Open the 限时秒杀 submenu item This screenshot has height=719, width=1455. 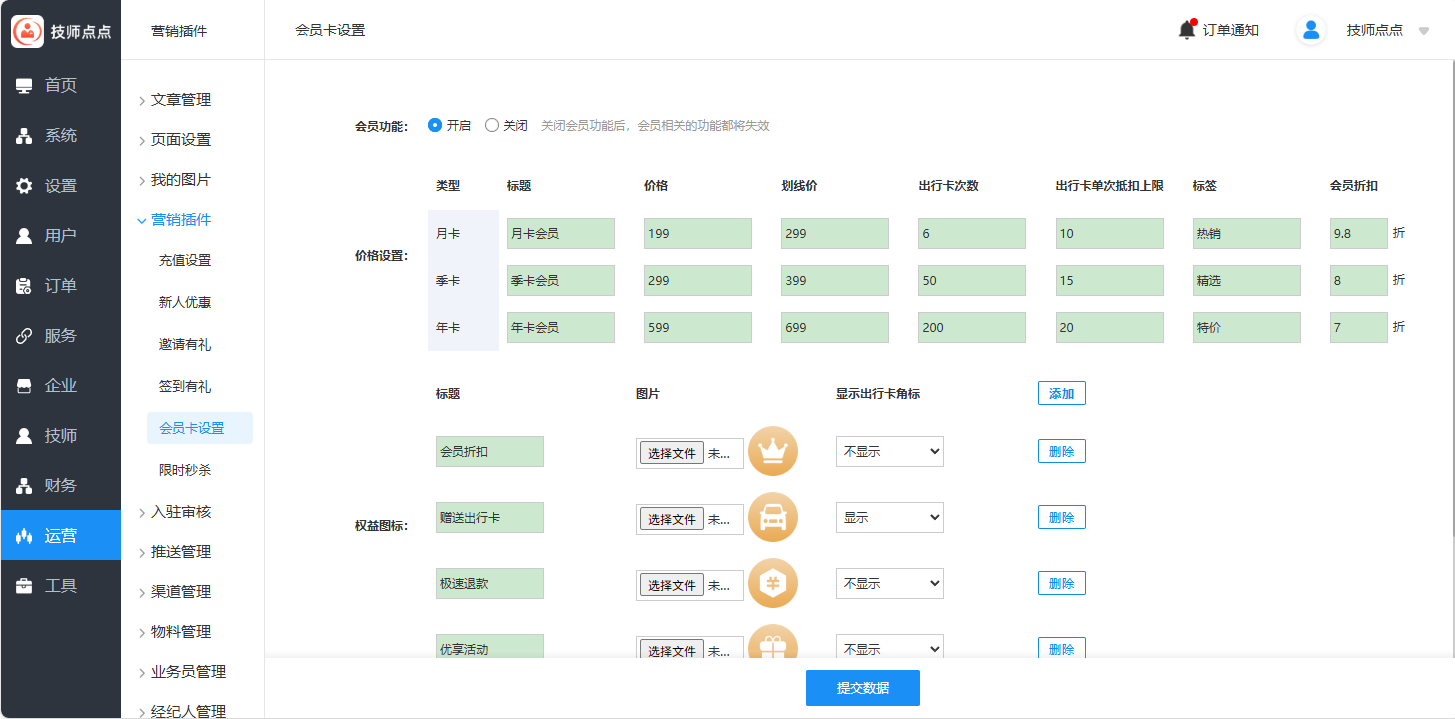pos(185,470)
